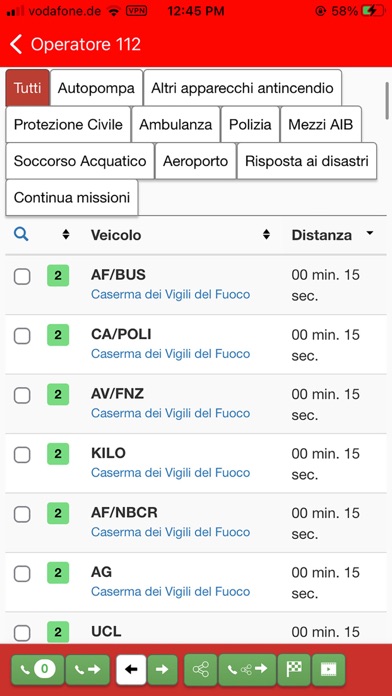392x696 pixels.
Task: Click the magnifier search icon in table header
Action: [x=21, y=234]
